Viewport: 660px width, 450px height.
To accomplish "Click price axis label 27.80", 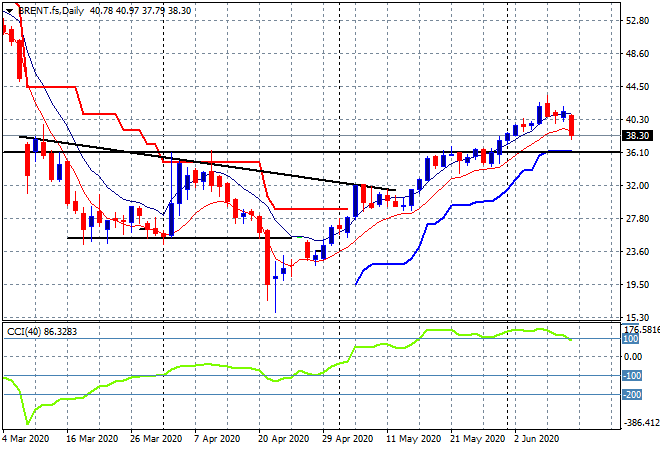I will tap(637, 218).
